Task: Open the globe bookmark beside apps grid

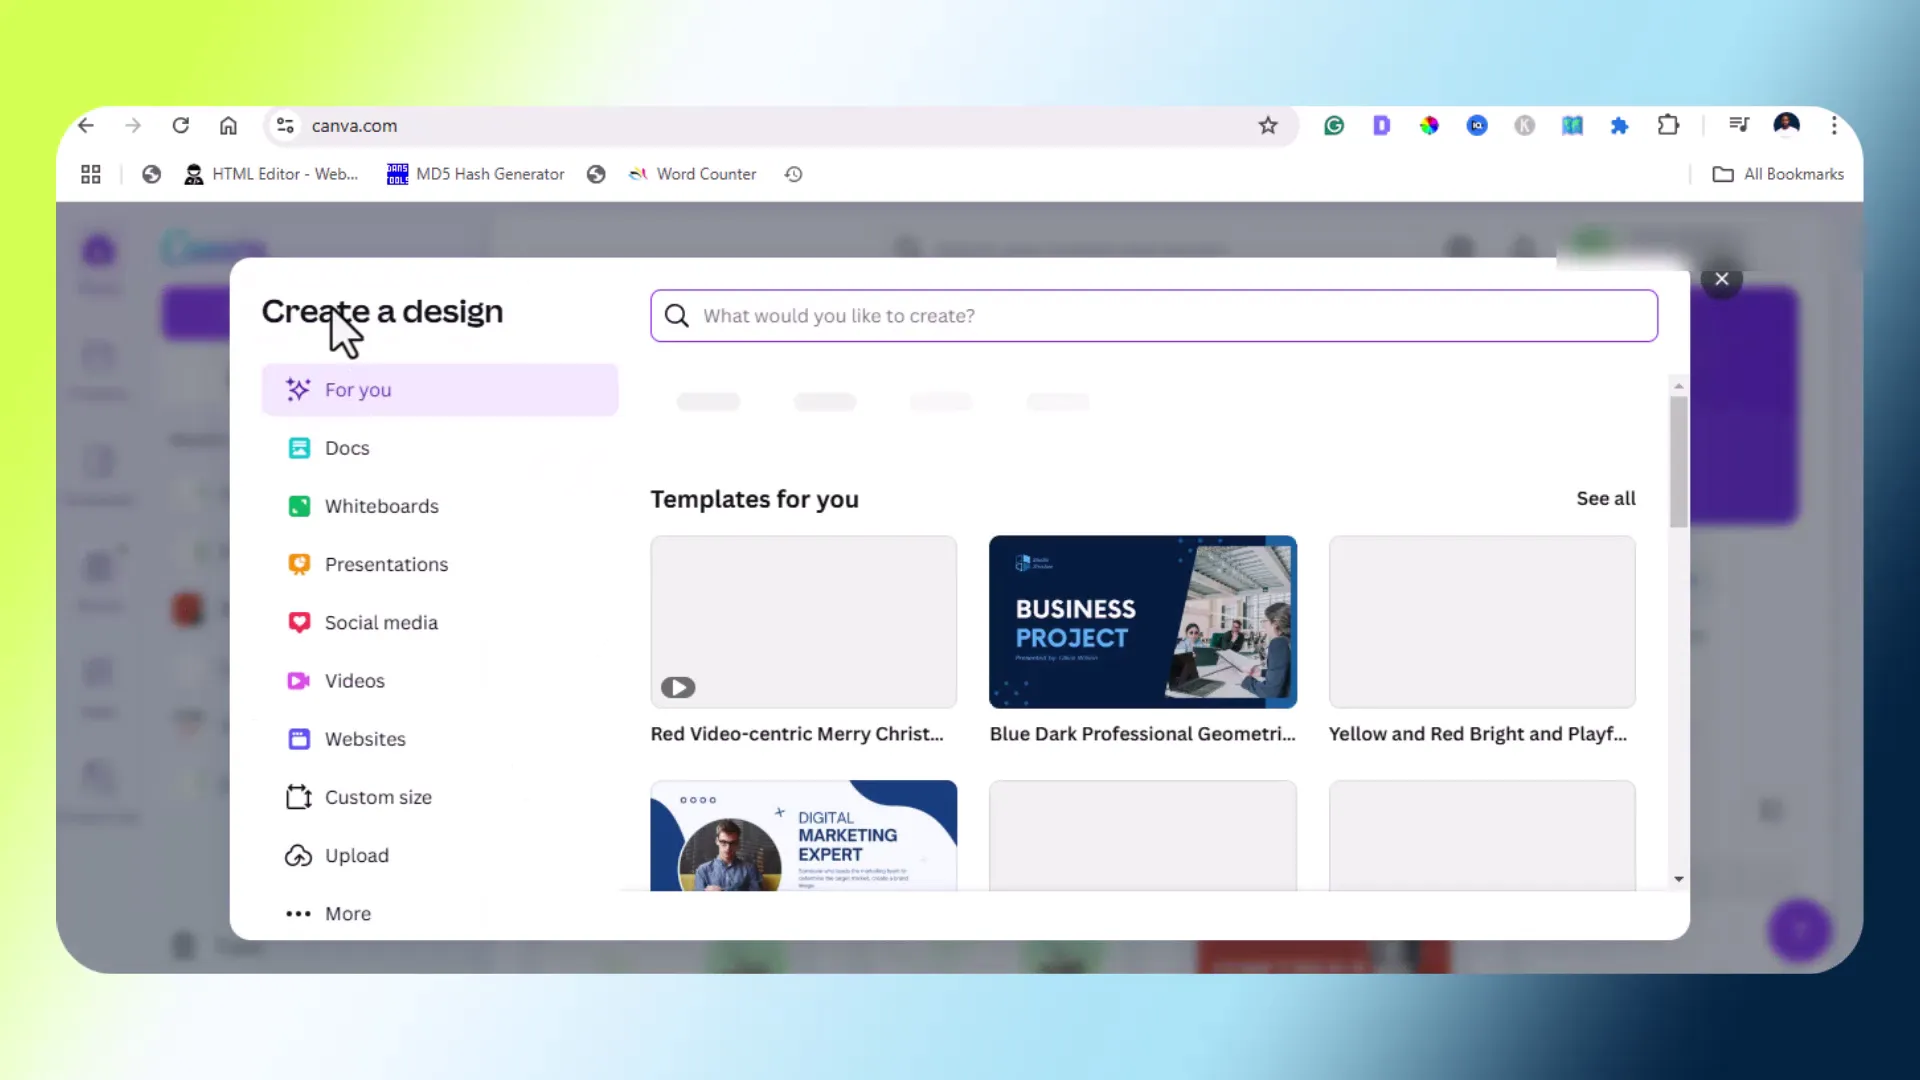Action: pos(152,174)
